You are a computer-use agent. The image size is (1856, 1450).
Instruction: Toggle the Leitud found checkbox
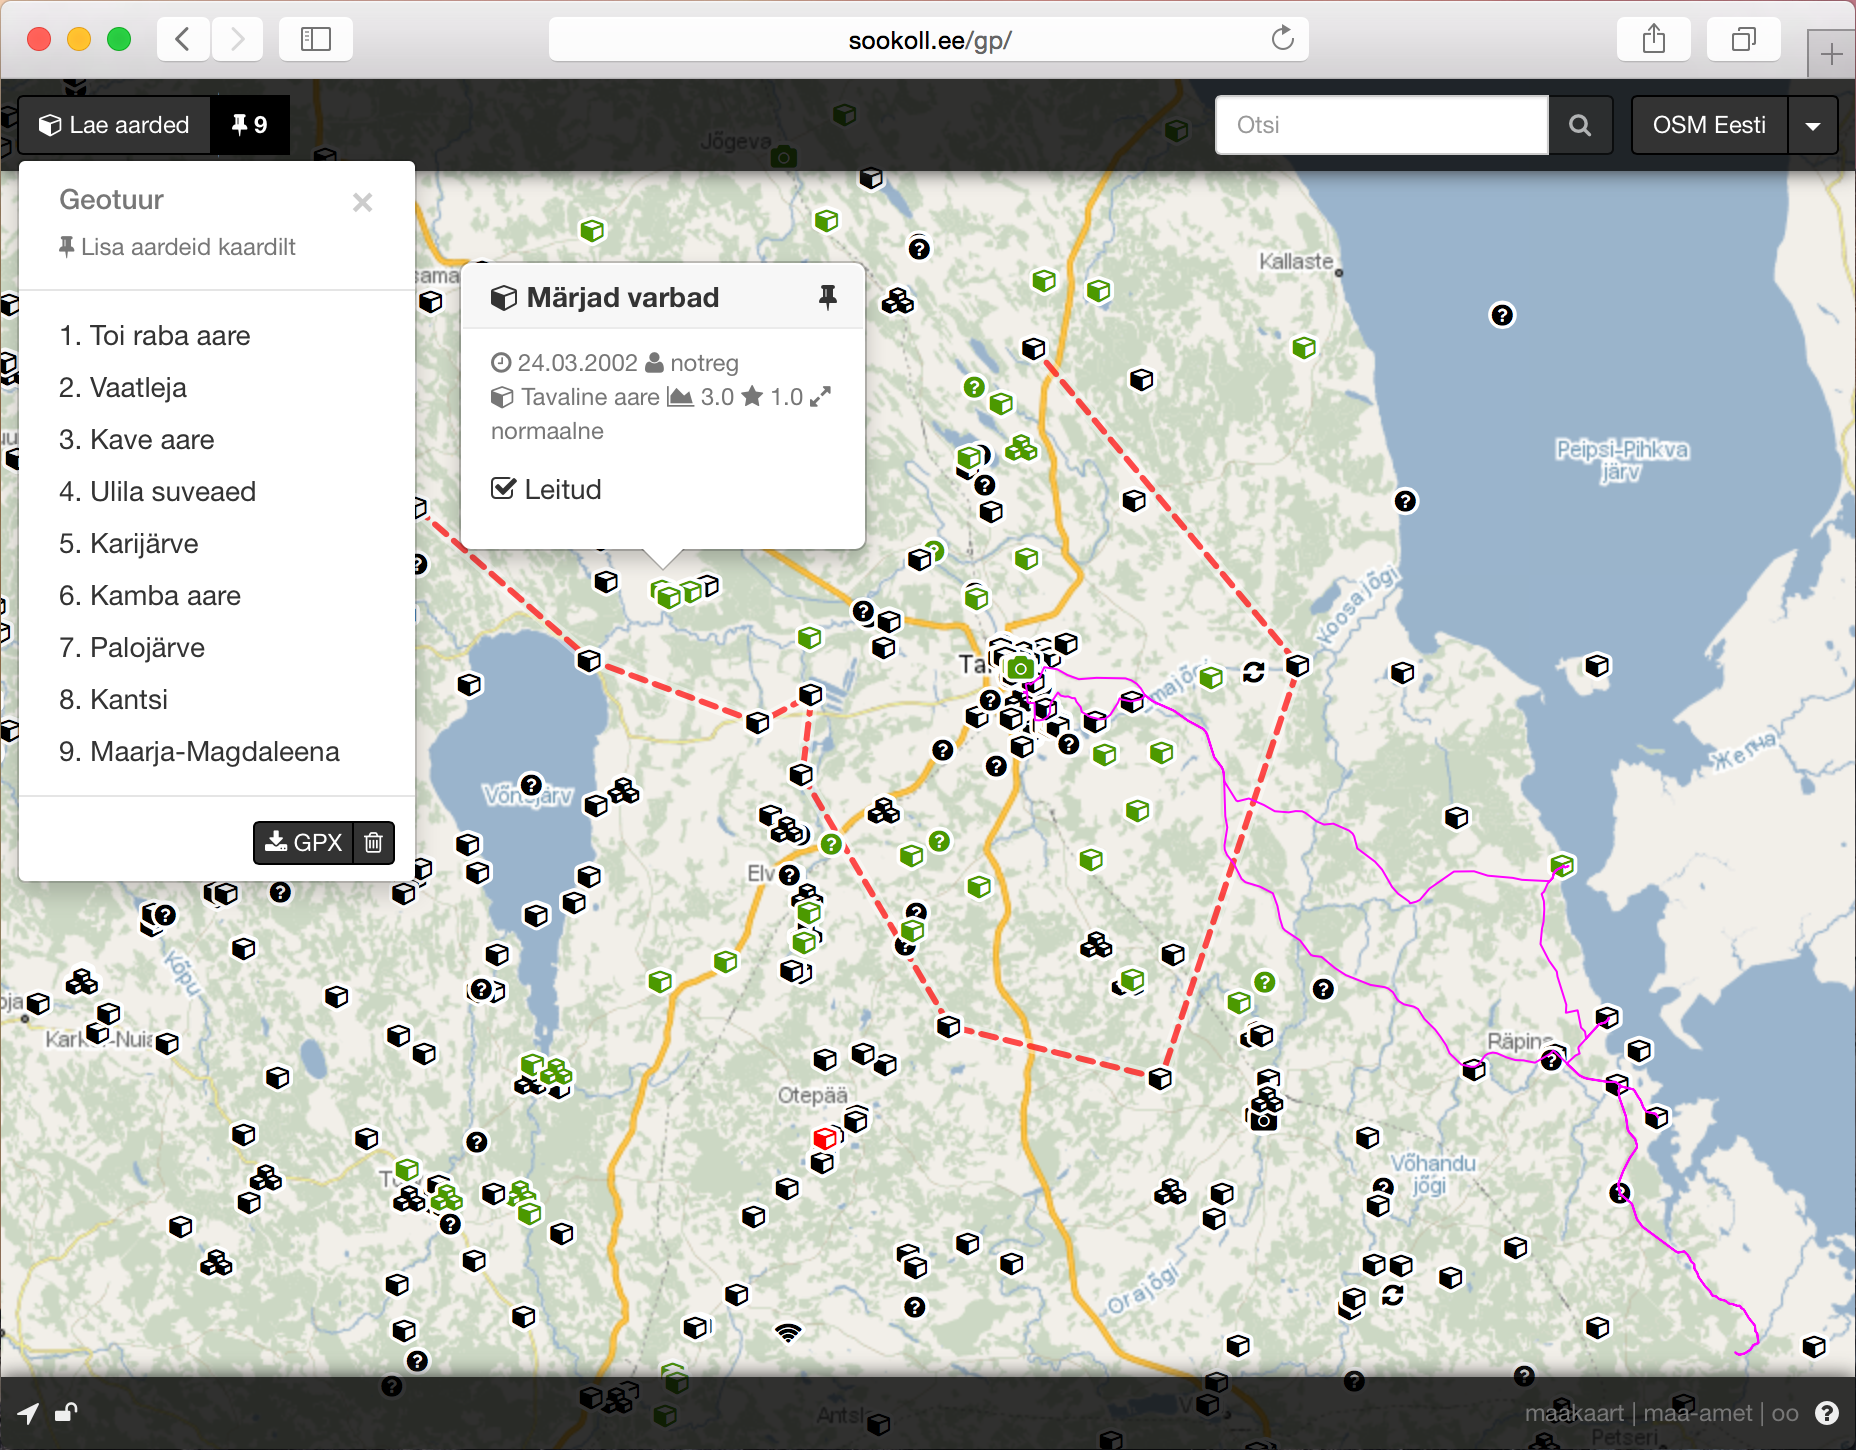click(x=503, y=489)
